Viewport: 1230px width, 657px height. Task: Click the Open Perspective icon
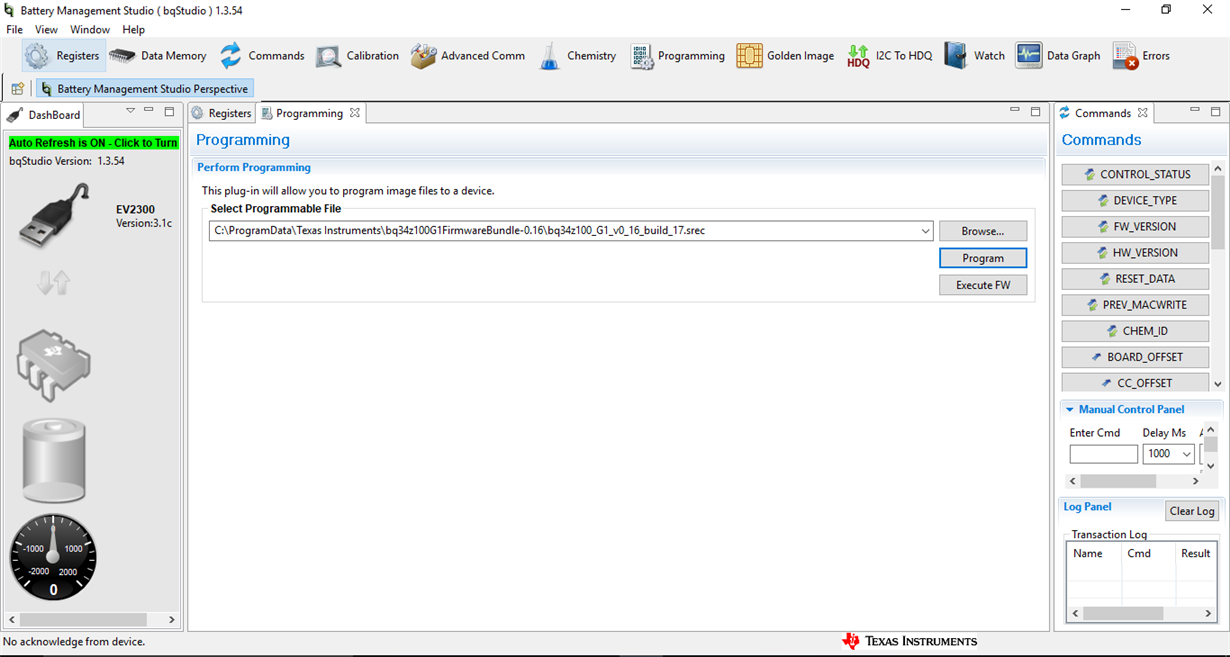17,89
